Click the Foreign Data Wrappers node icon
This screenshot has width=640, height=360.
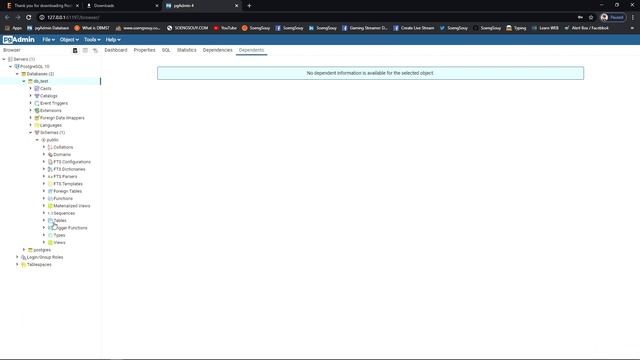click(37, 118)
